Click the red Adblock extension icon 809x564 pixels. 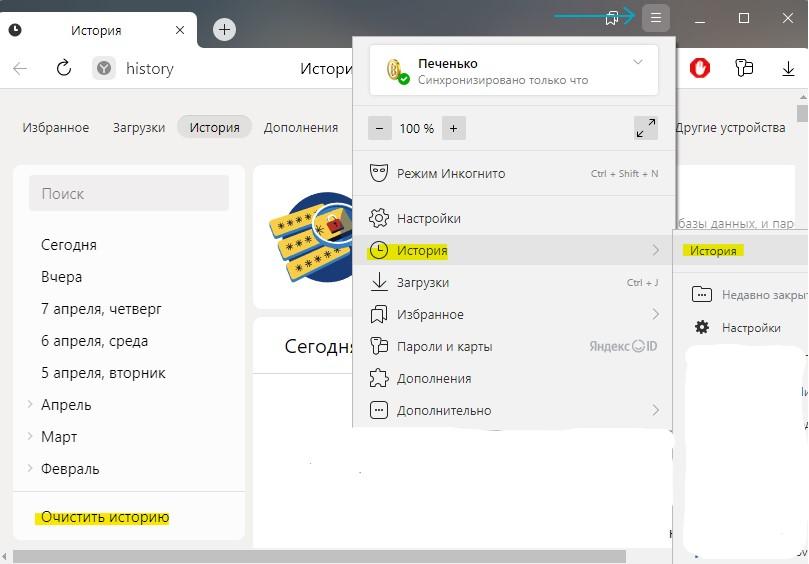pos(700,68)
